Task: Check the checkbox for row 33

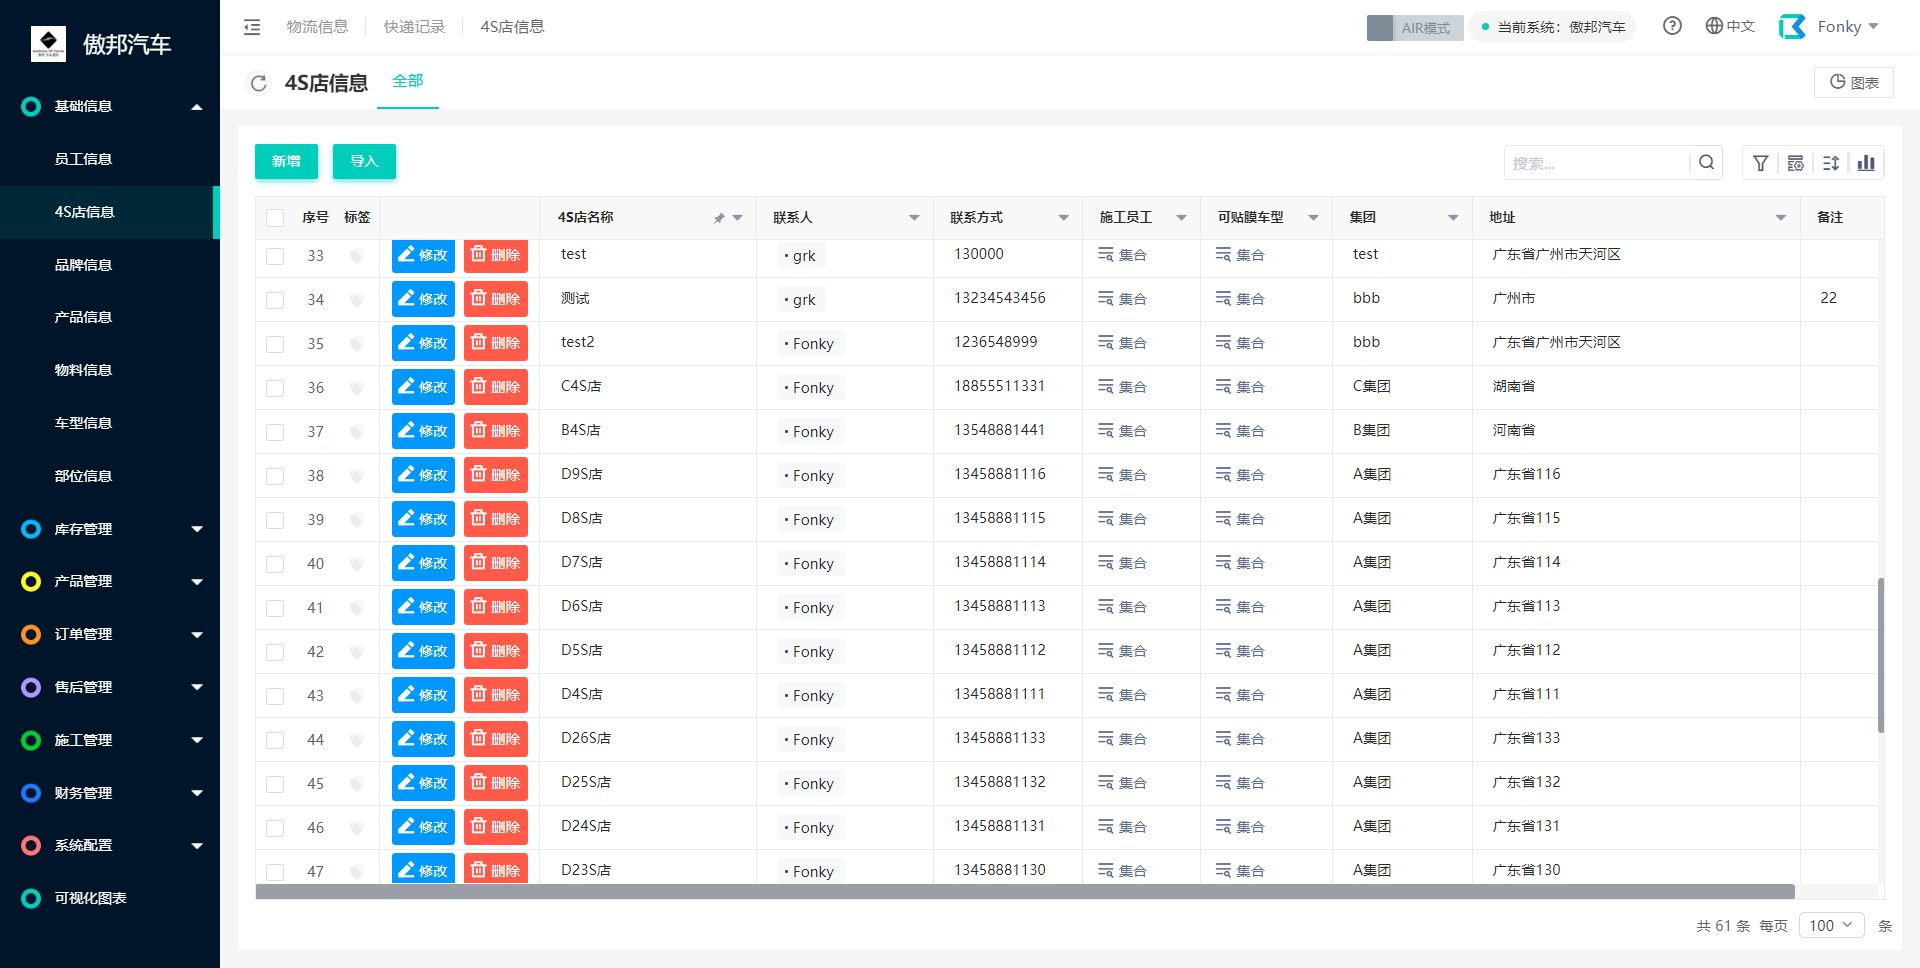Action: (x=275, y=256)
